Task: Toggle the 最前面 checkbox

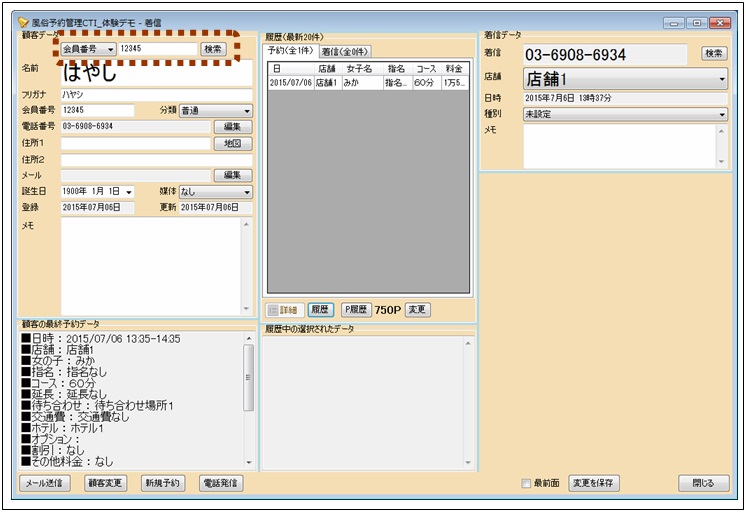Action: point(527,483)
